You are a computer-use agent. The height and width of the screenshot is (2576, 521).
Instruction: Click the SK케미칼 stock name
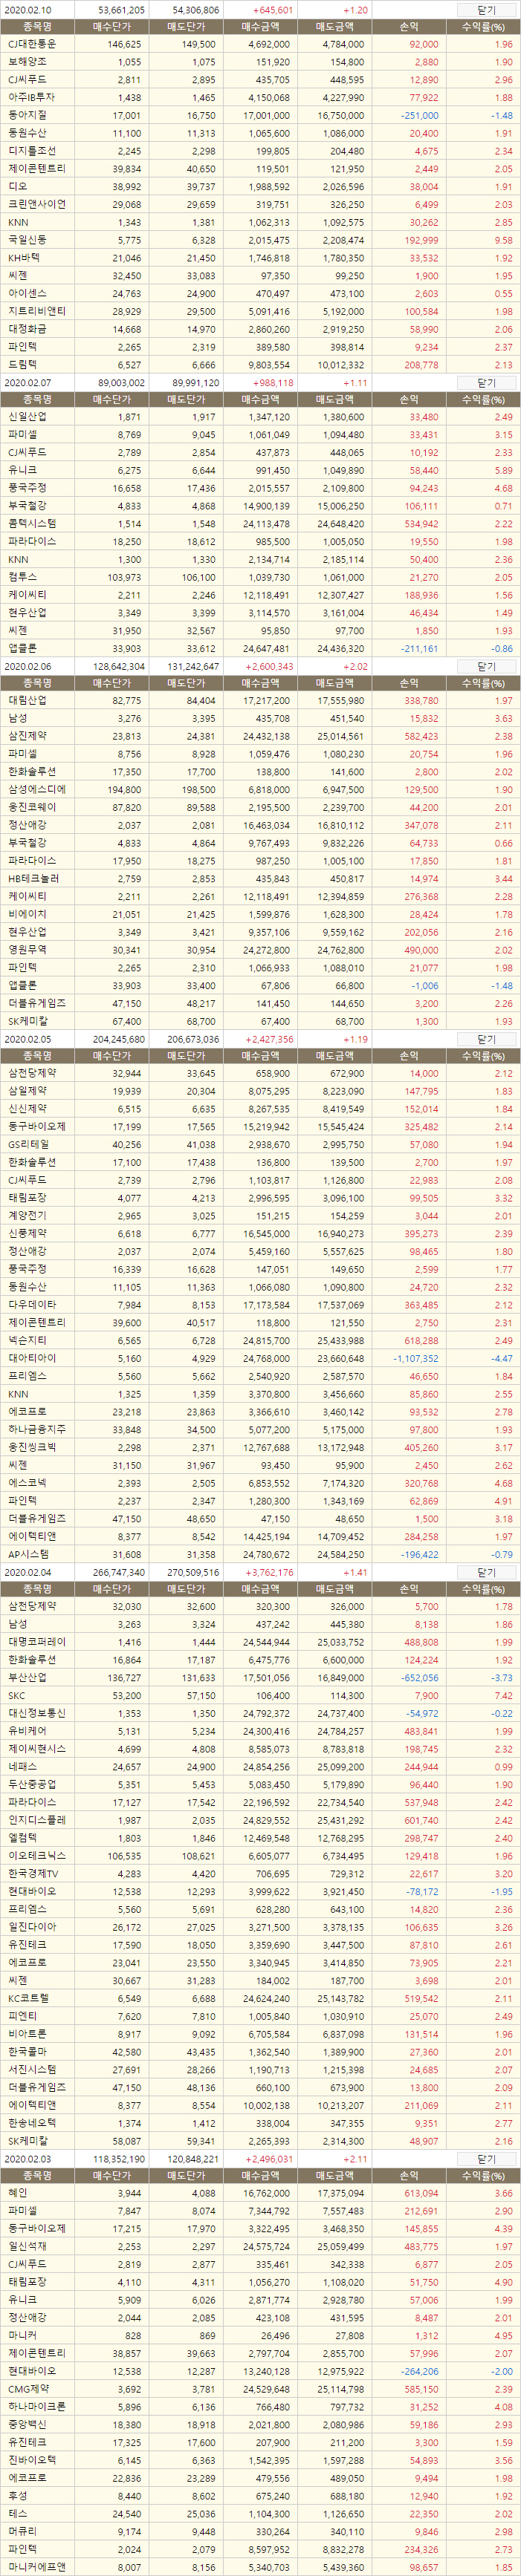pyautogui.click(x=27, y=1021)
